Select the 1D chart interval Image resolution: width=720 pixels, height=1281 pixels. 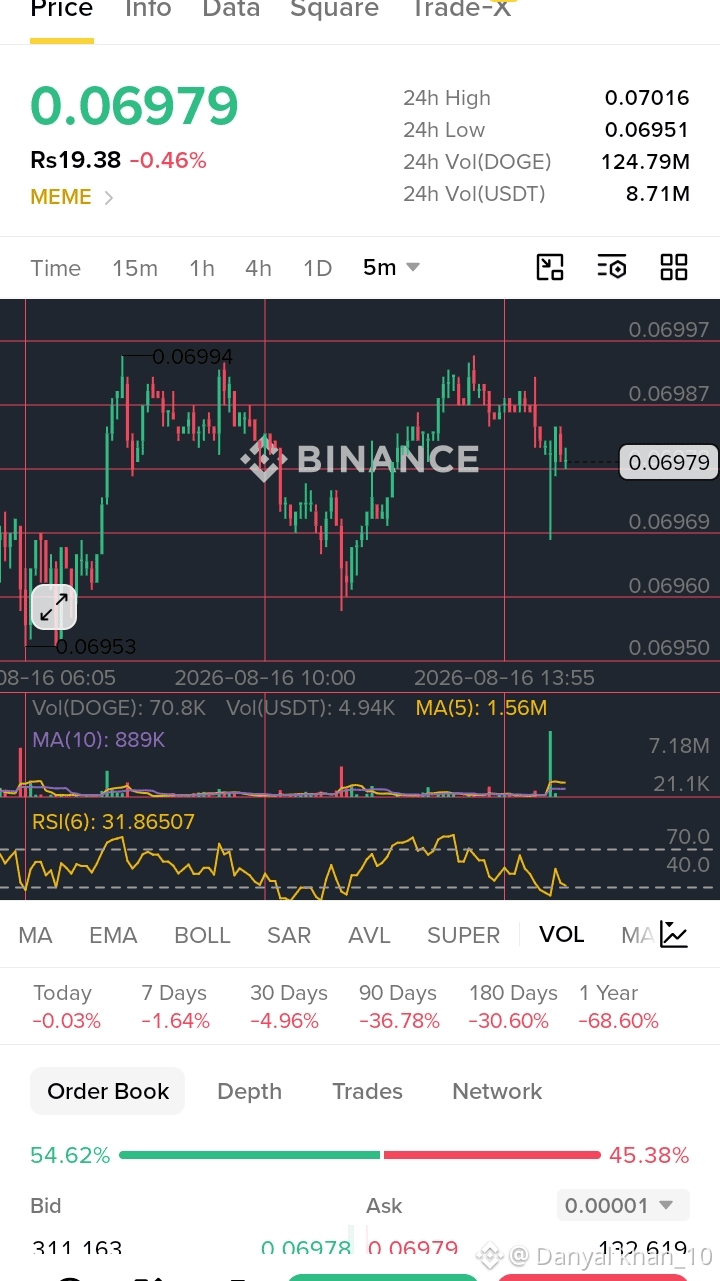pyautogui.click(x=317, y=268)
